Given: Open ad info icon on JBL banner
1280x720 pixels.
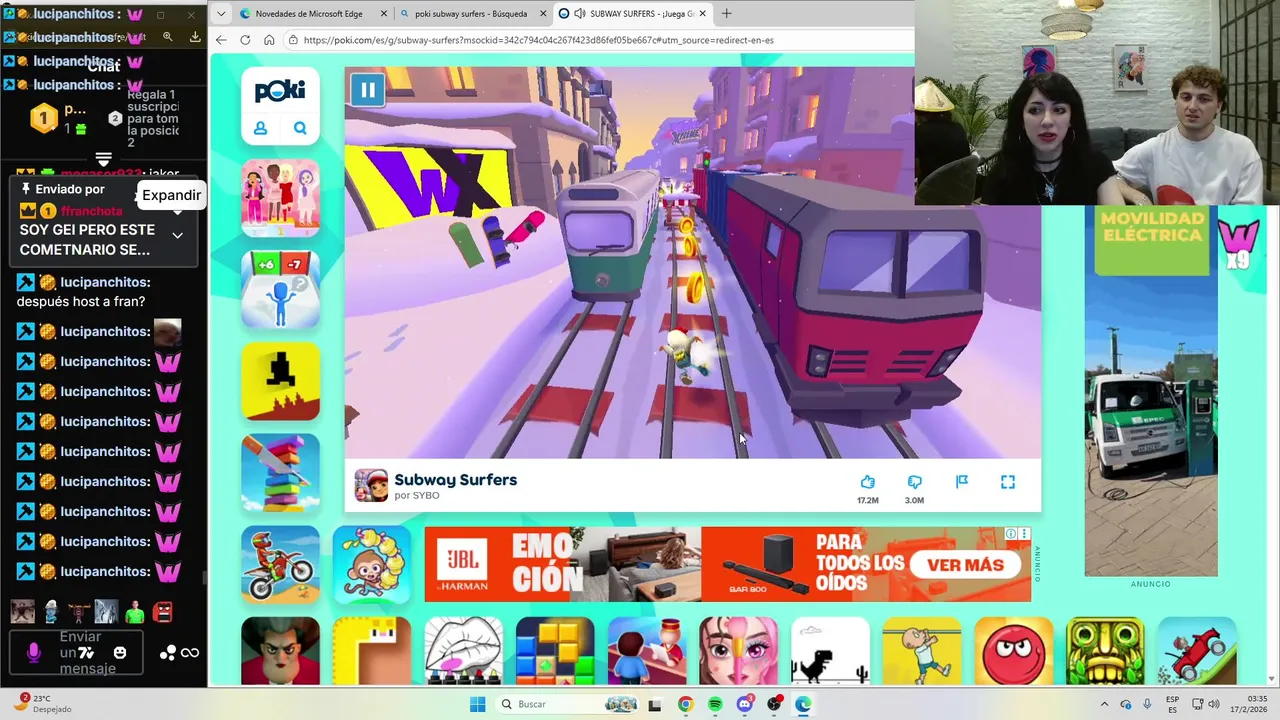Looking at the screenshot, I should point(1012,534).
